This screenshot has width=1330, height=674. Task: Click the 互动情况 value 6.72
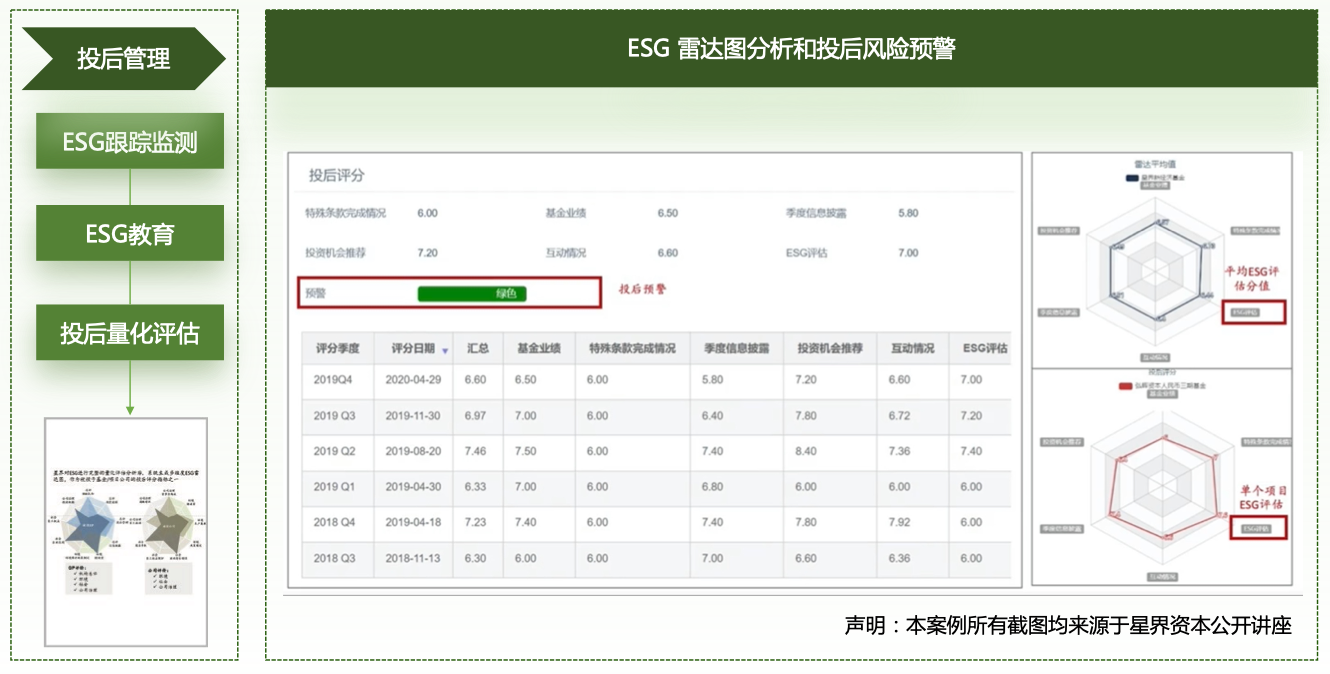point(900,416)
